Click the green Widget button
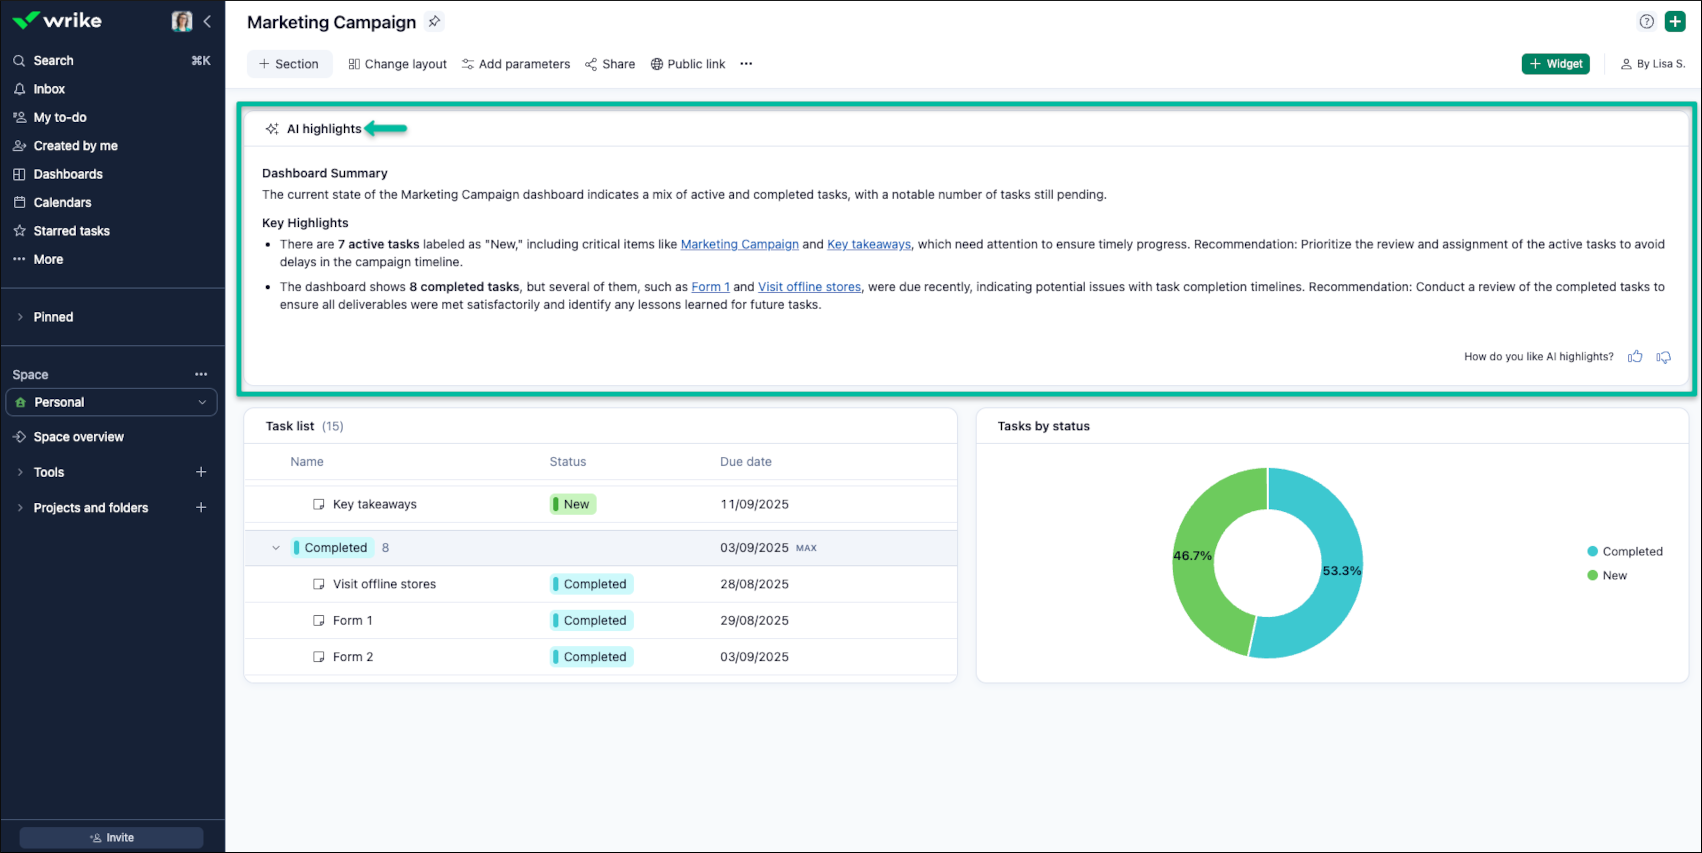 click(x=1555, y=64)
